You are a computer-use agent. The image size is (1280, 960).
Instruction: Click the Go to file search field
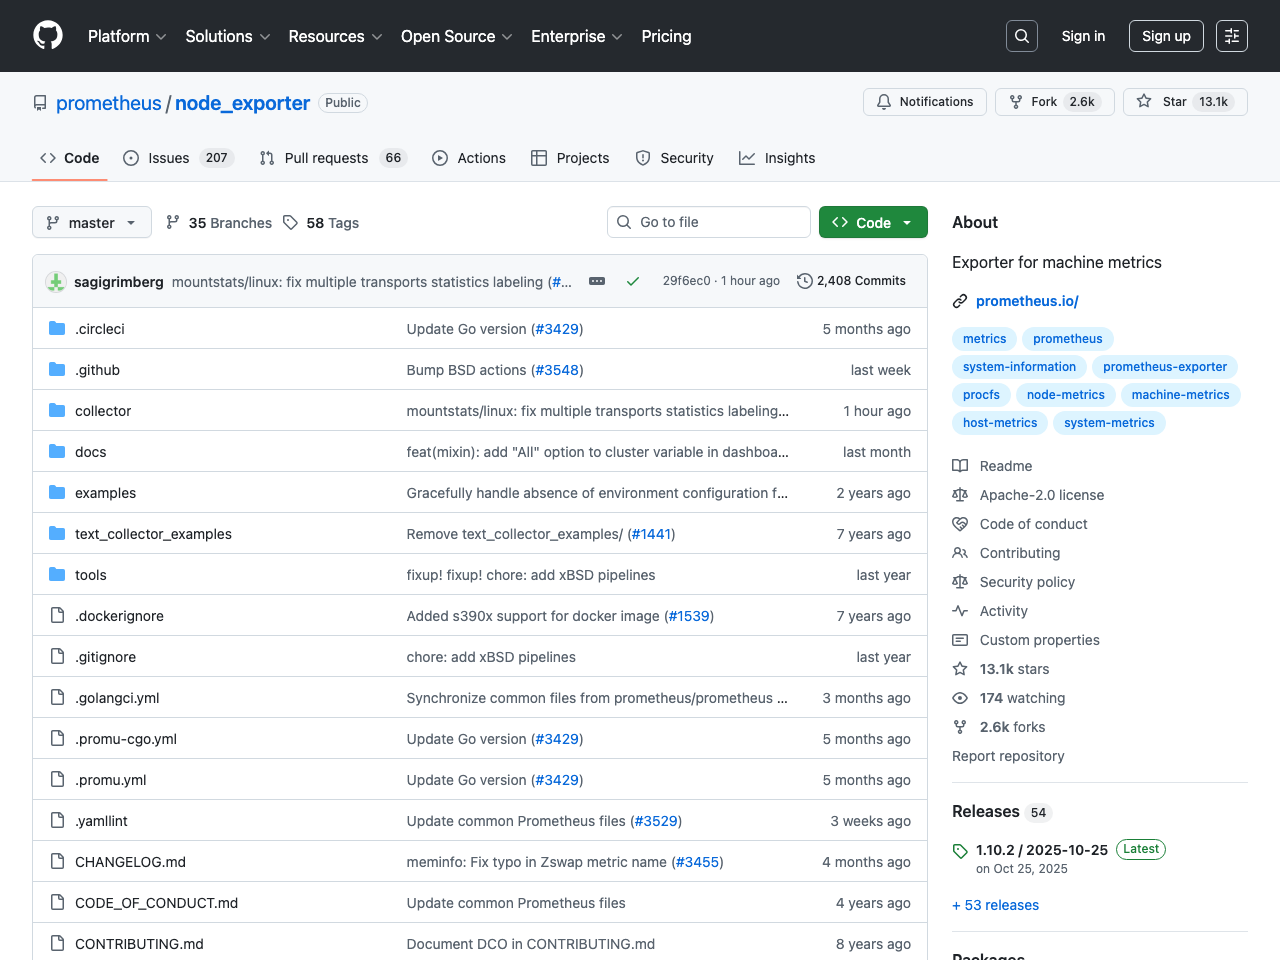pyautogui.click(x=709, y=222)
